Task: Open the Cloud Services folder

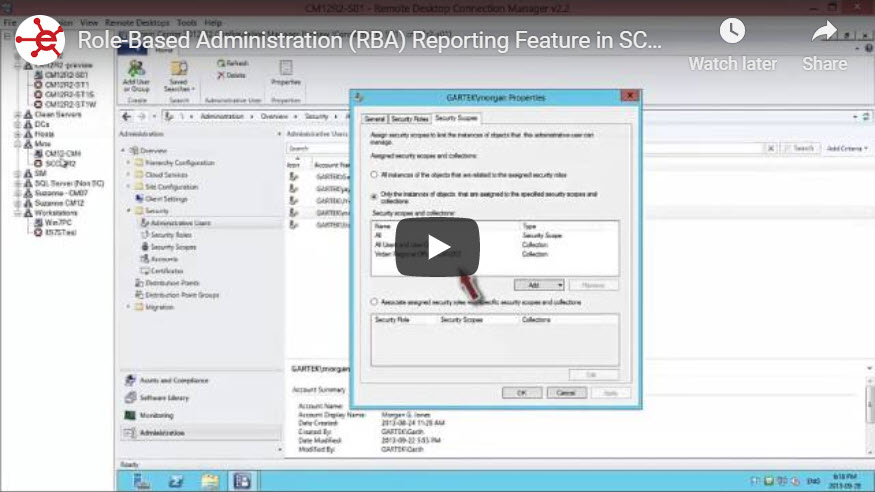Action: point(166,175)
